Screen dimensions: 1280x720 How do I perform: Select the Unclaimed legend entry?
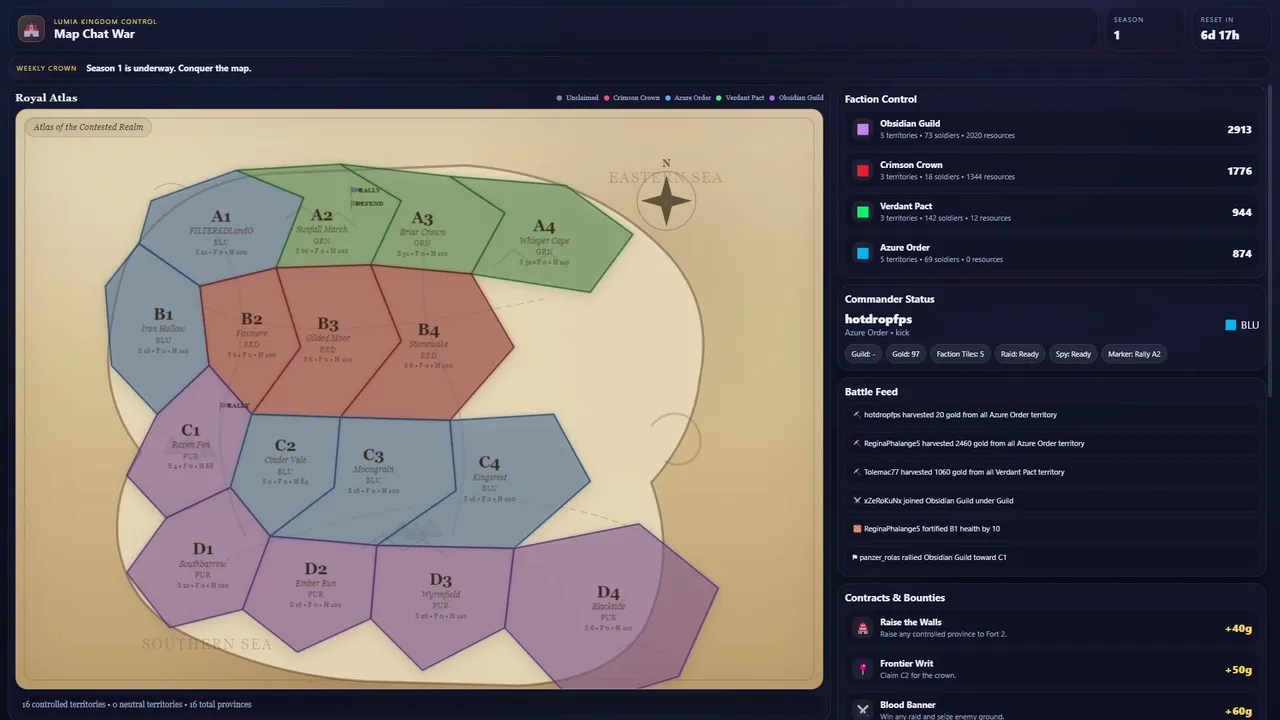577,98
